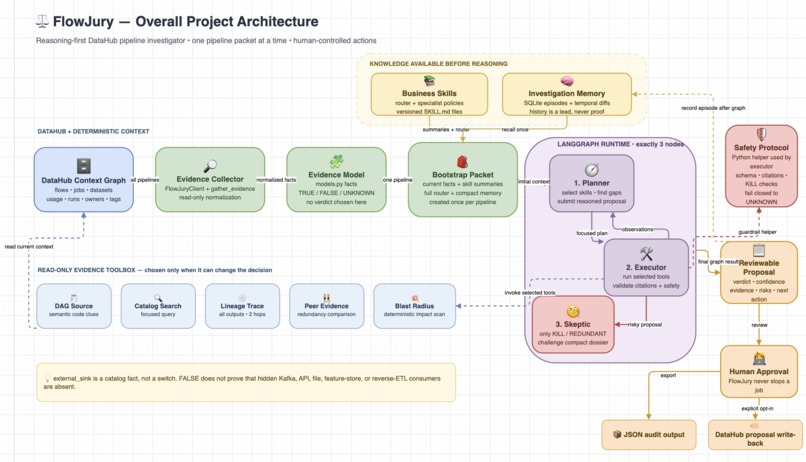Click 'KNOWLEDGE AVAILABLE BEFORE REASONING' group heading

point(438,64)
